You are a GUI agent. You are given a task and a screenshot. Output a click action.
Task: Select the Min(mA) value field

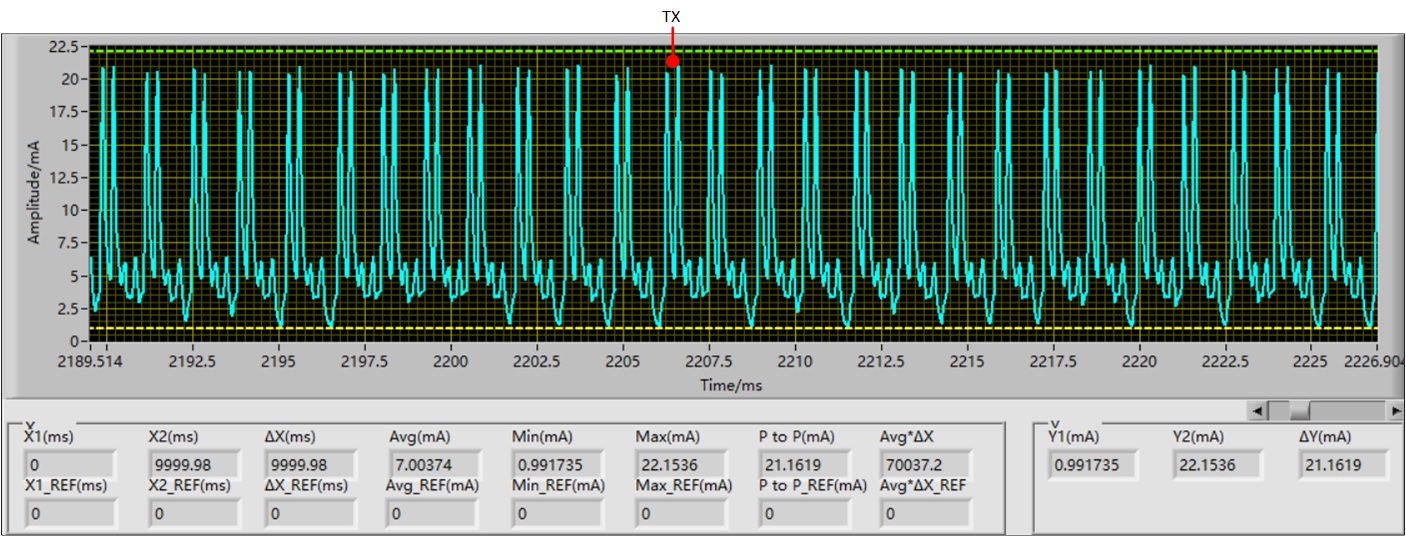pos(558,465)
